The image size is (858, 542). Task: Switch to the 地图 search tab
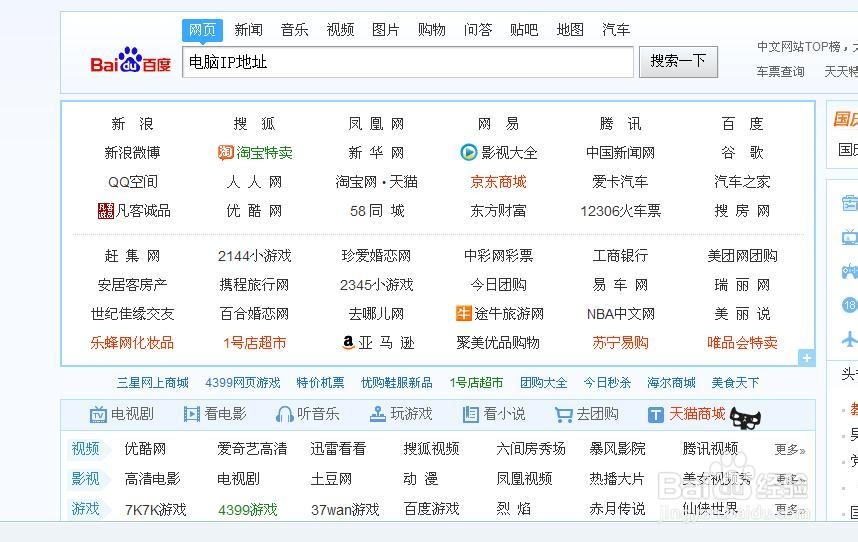[x=570, y=30]
